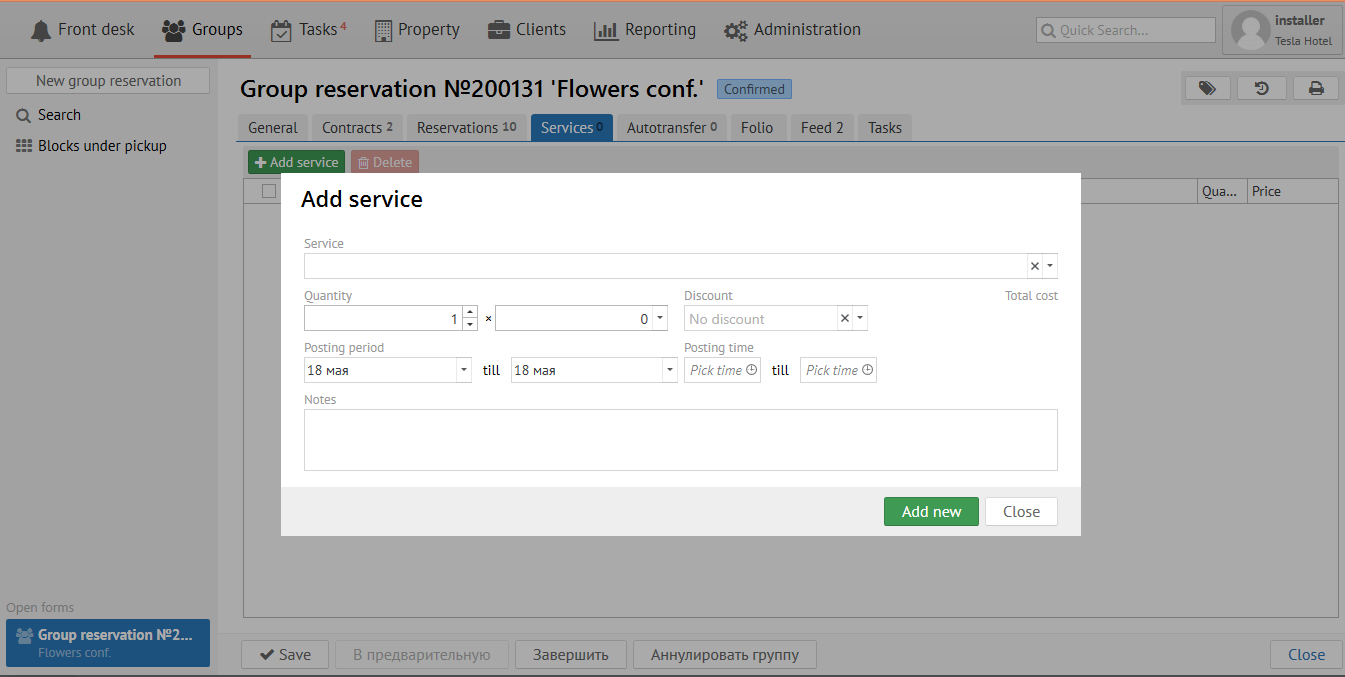Click the installer user avatar
The width and height of the screenshot is (1345, 677).
pos(1250,30)
